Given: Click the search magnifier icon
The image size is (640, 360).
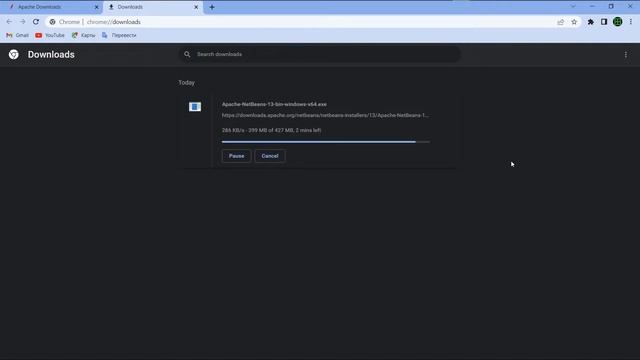Looking at the screenshot, I should pos(187,54).
